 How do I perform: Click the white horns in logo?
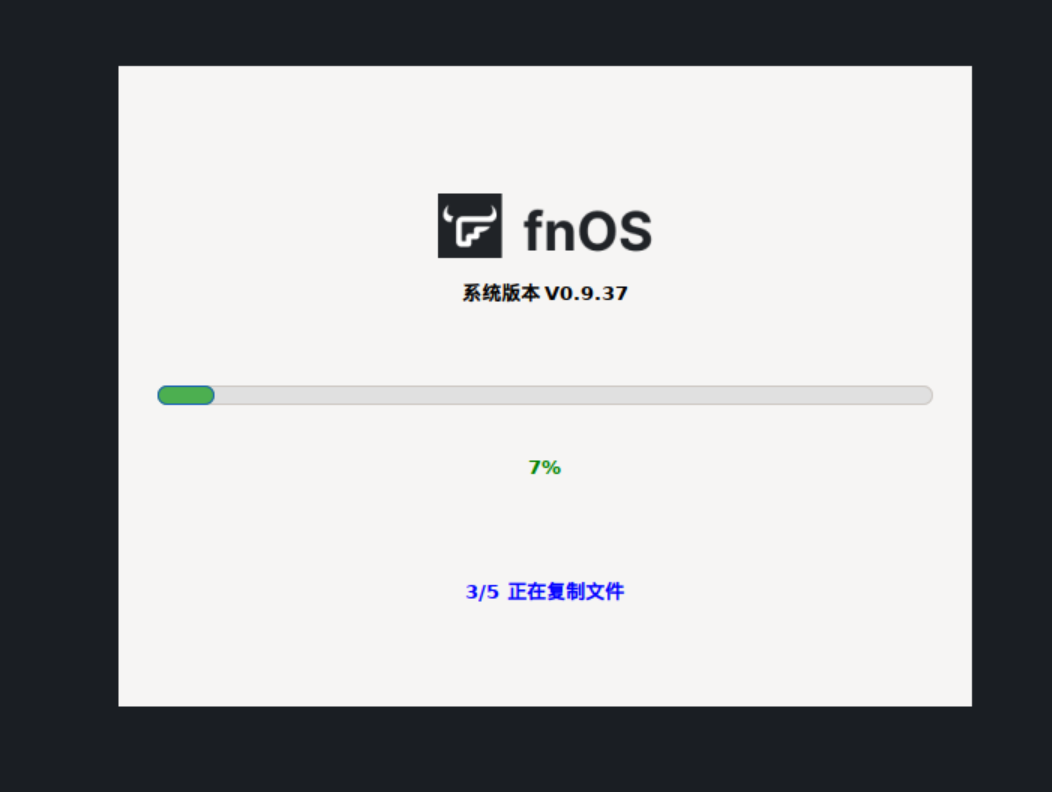click(x=470, y=215)
